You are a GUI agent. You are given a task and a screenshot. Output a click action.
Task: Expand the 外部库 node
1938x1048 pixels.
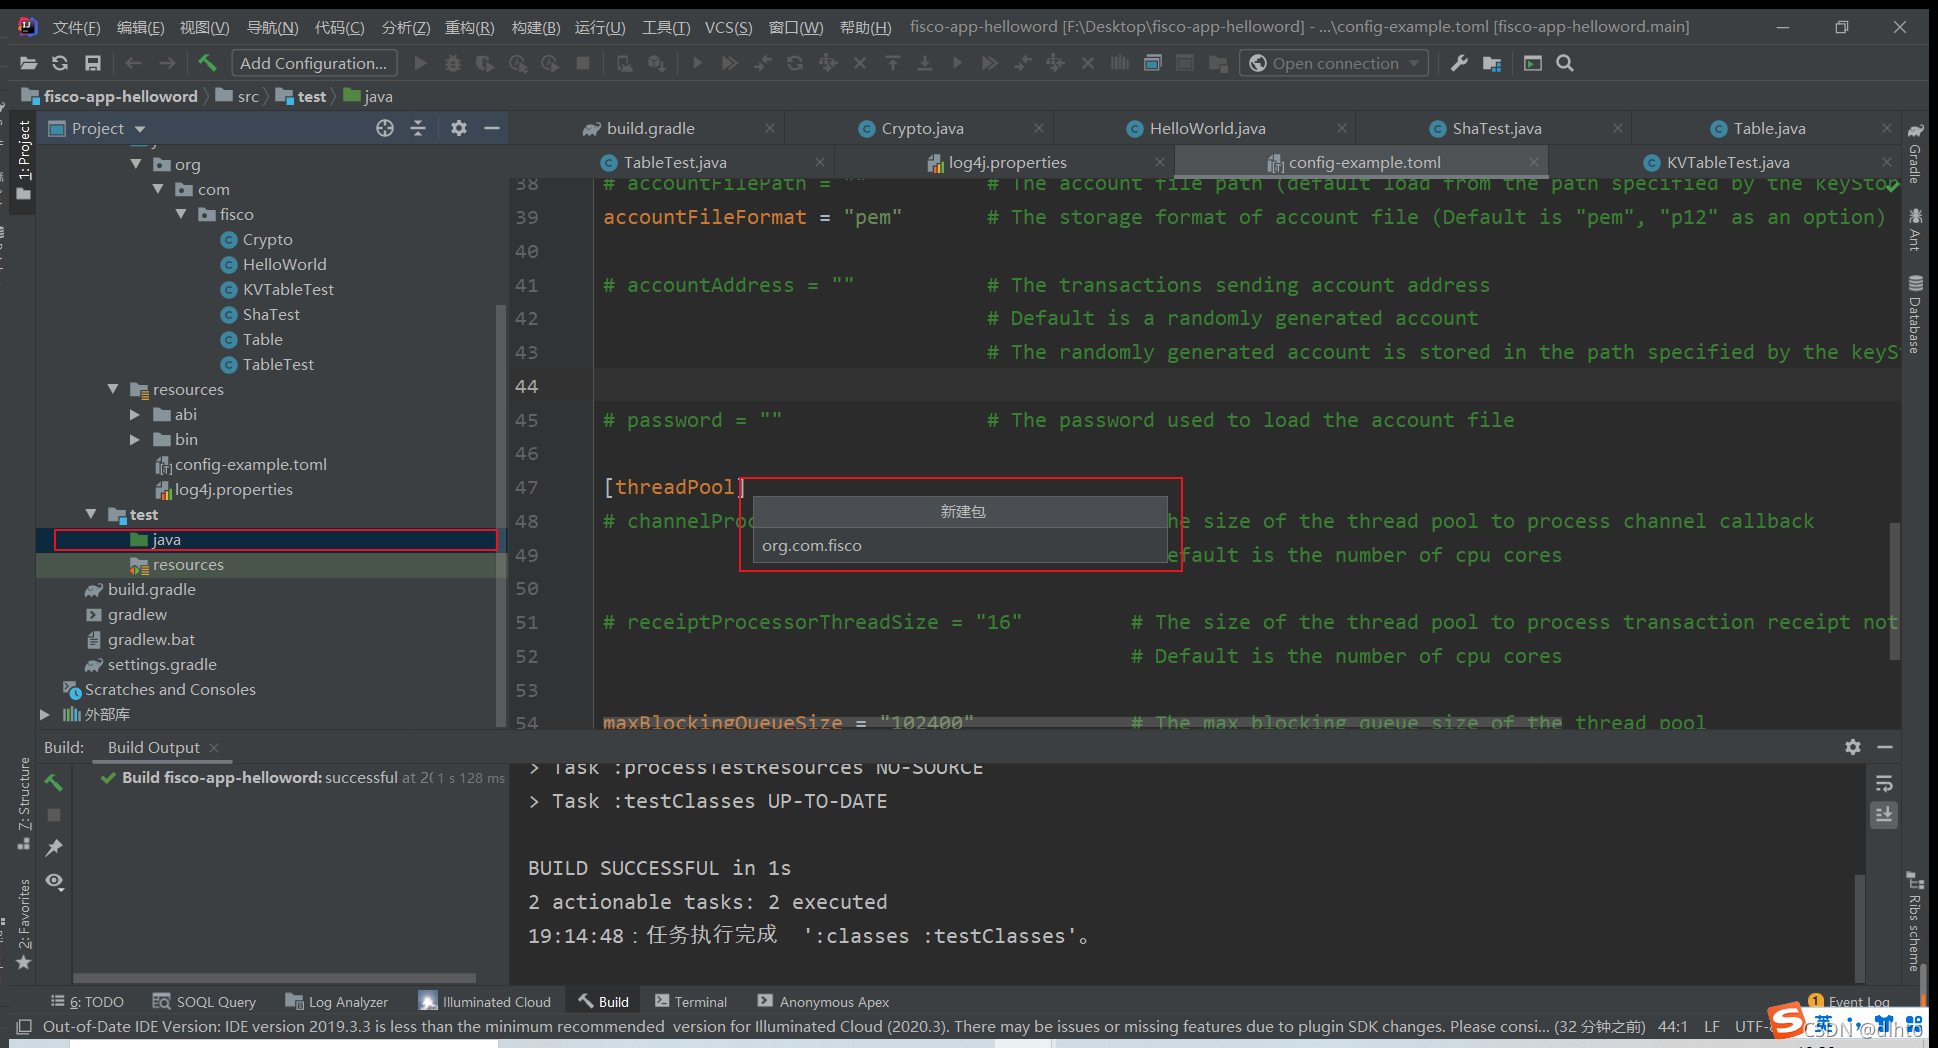[44, 714]
